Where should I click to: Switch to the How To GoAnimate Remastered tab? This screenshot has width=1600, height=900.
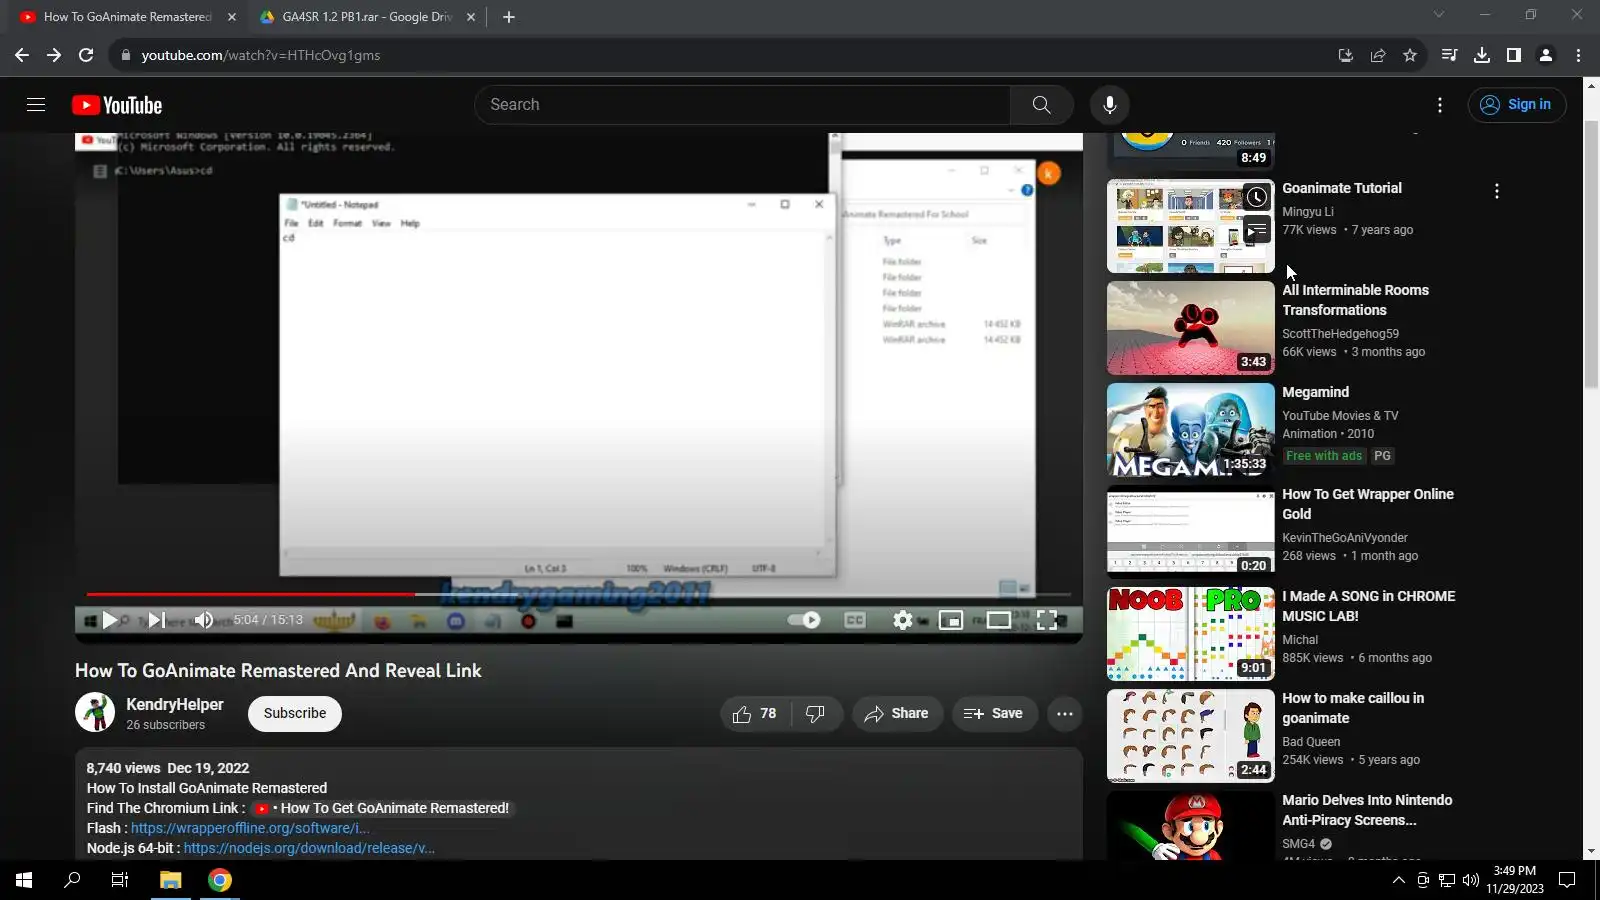click(127, 17)
